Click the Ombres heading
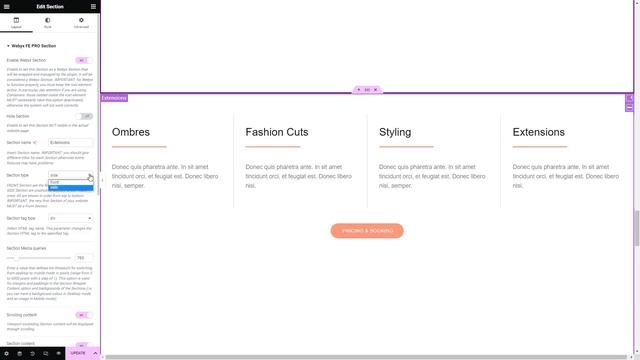This screenshot has height=360, width=640. click(131, 132)
